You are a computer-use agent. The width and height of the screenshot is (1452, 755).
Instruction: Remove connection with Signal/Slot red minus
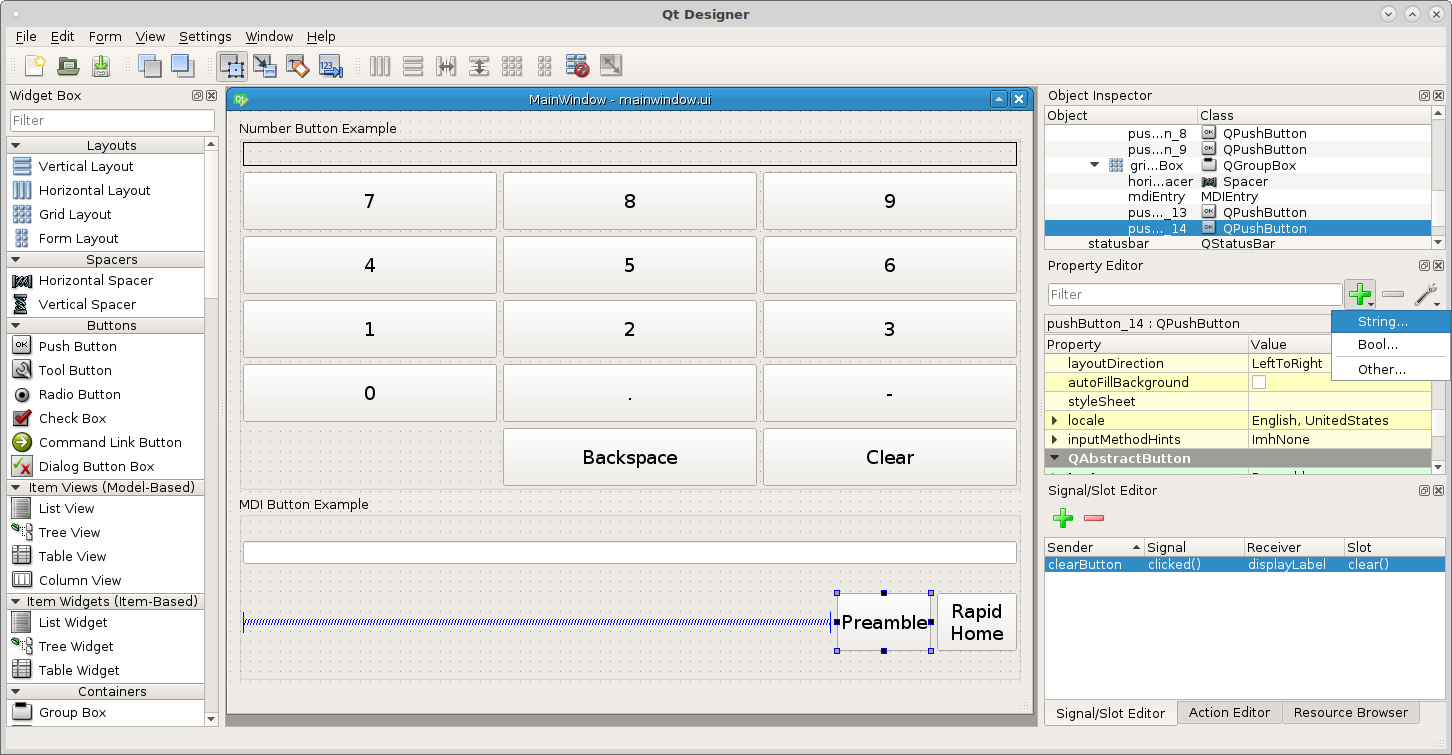pos(1094,517)
